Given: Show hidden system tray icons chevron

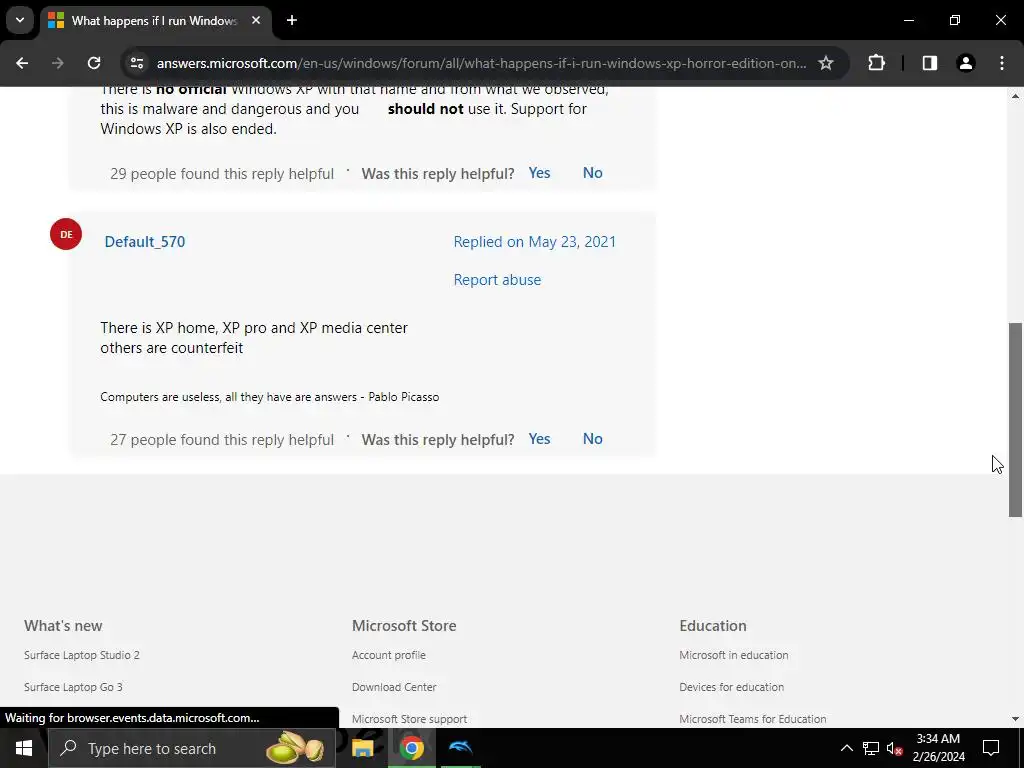Looking at the screenshot, I should click(846, 748).
